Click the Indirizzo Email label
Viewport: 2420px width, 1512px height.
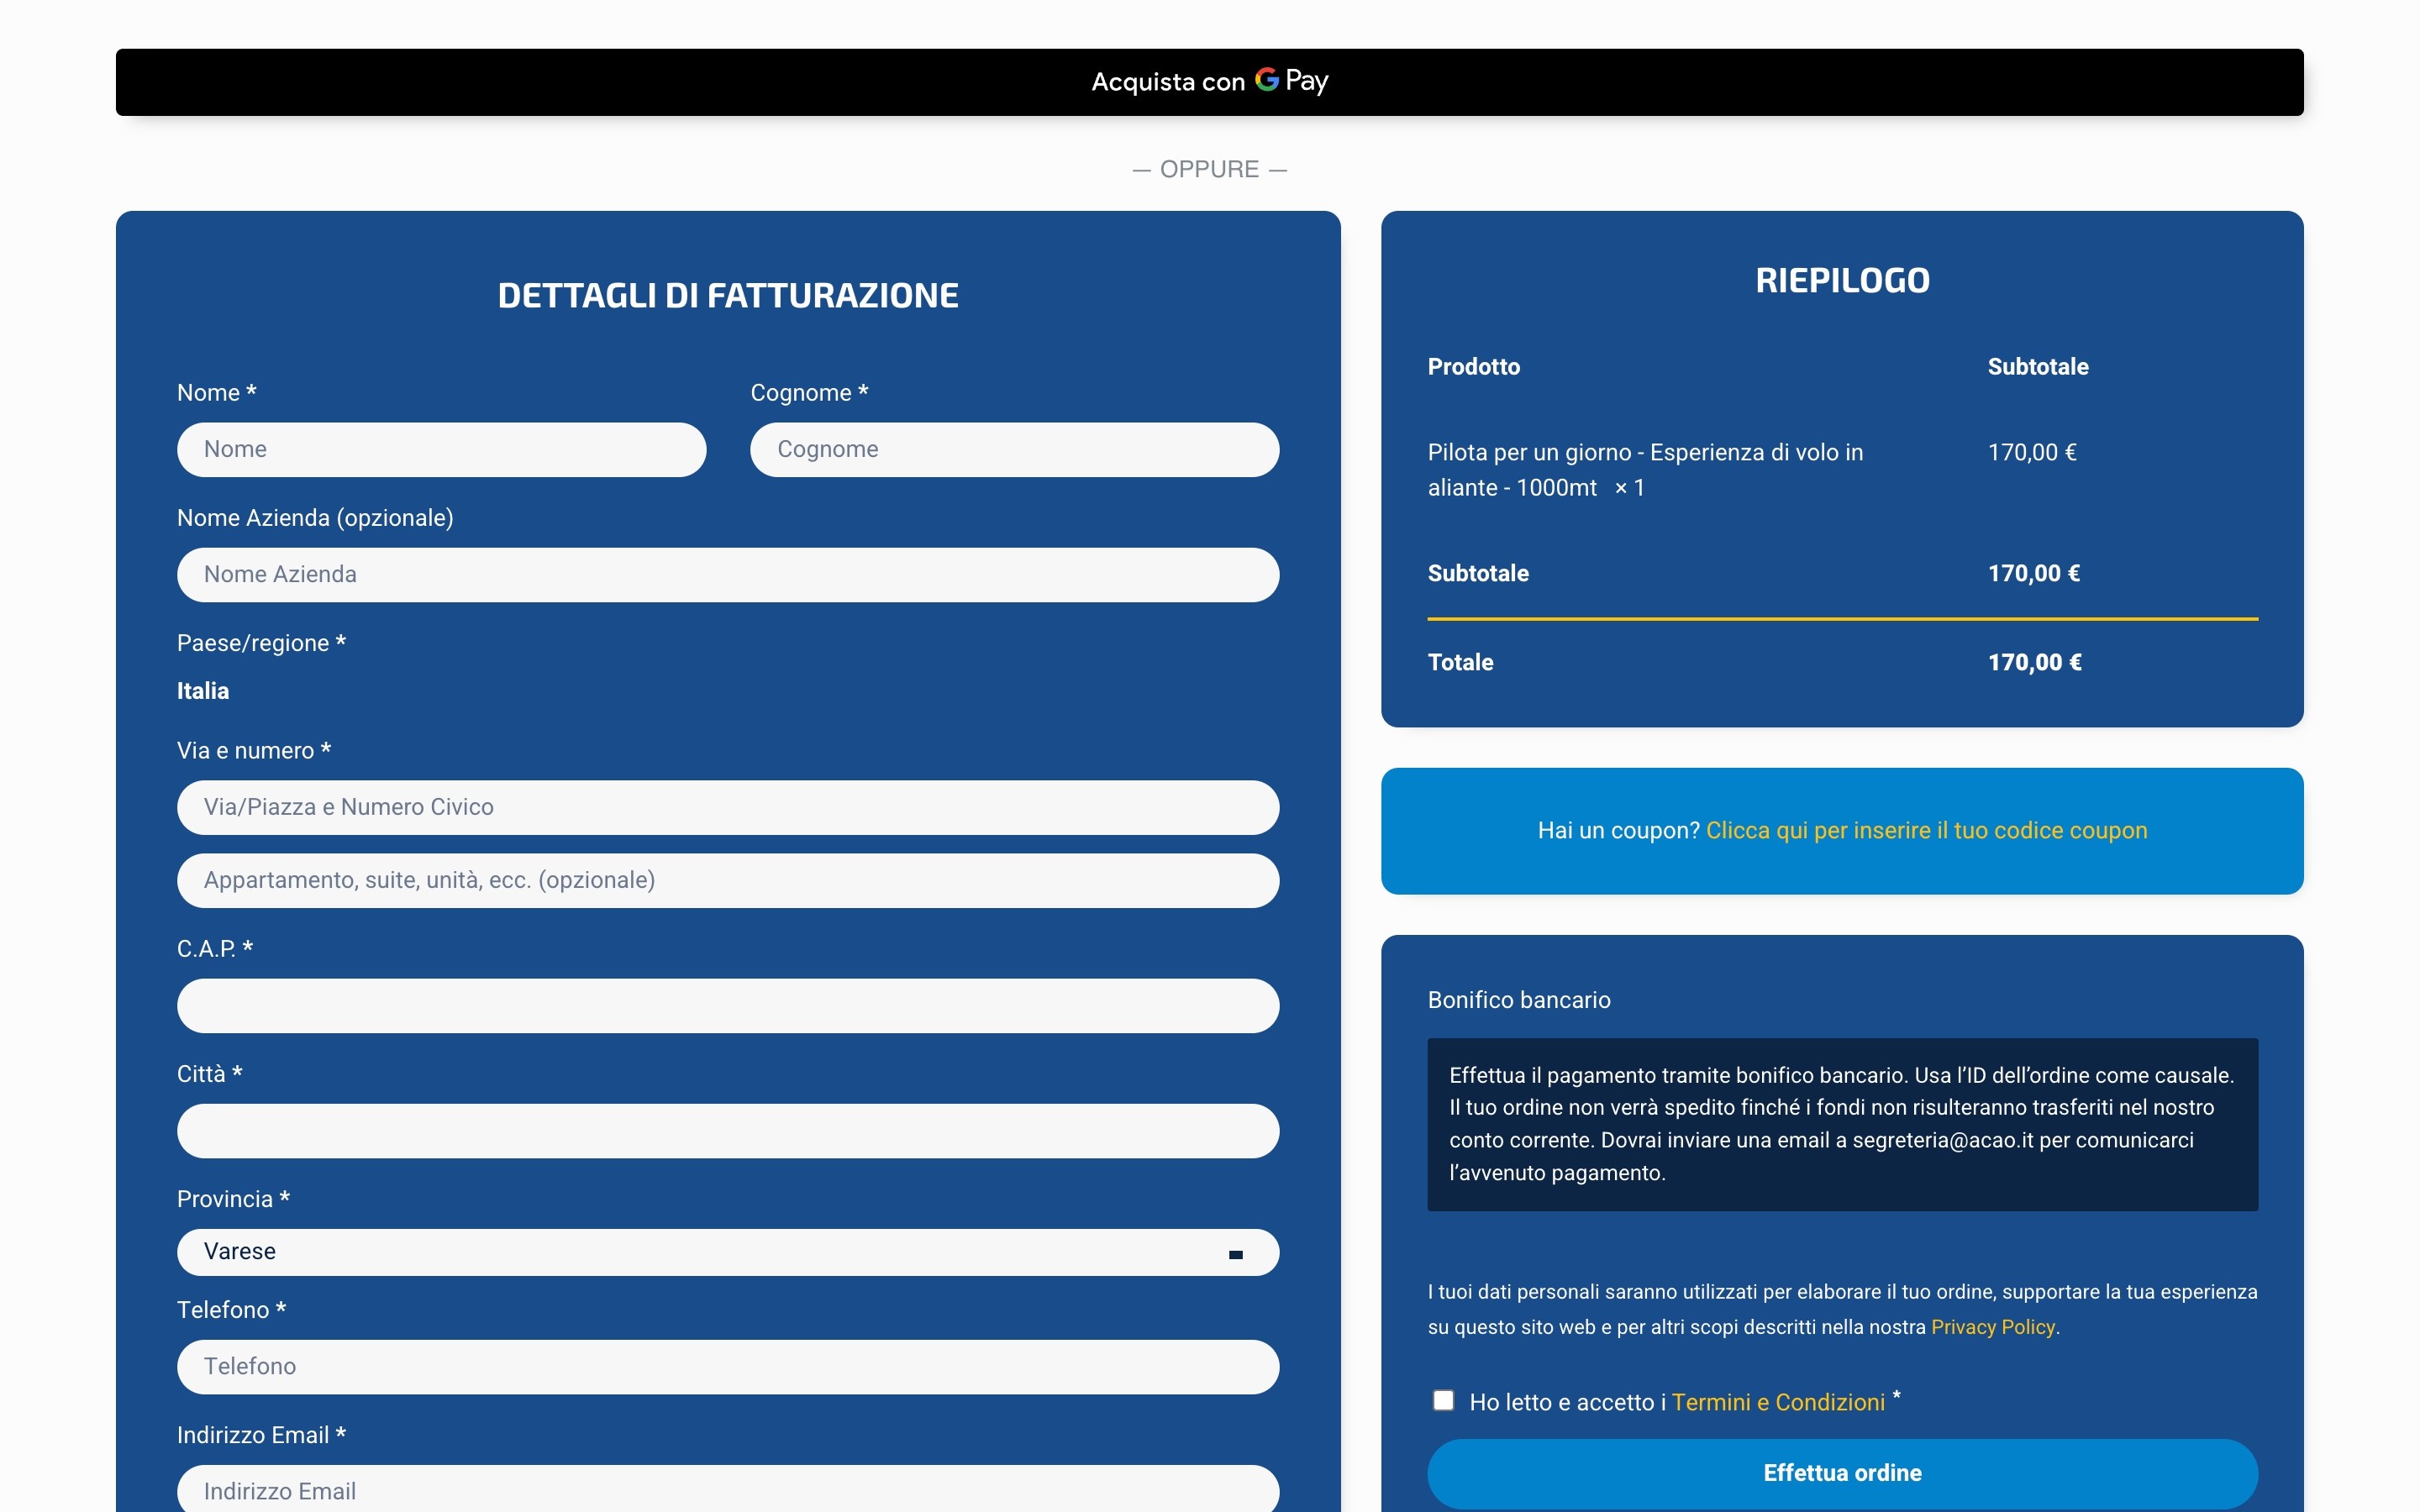pyautogui.click(x=261, y=1435)
